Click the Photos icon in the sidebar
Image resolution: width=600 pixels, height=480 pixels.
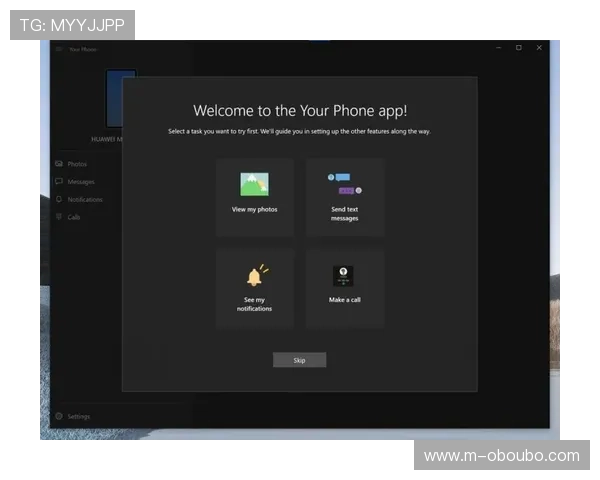[59, 163]
